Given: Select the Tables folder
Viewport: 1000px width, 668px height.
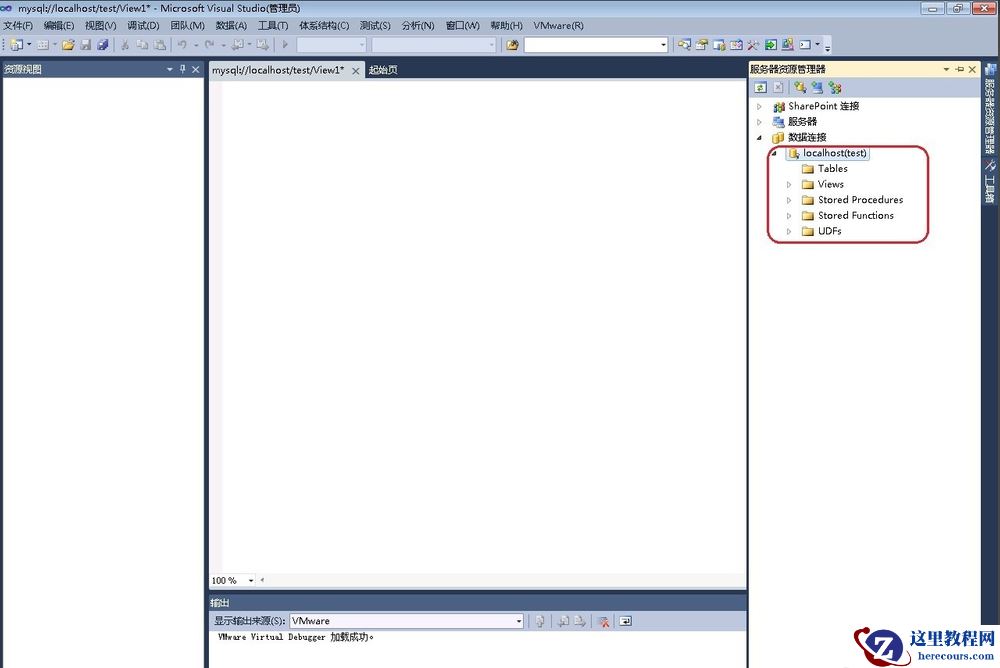Looking at the screenshot, I should click(832, 168).
